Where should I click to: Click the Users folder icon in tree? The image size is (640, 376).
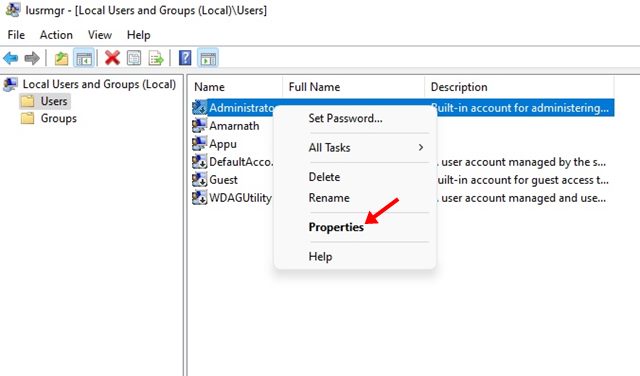click(27, 101)
